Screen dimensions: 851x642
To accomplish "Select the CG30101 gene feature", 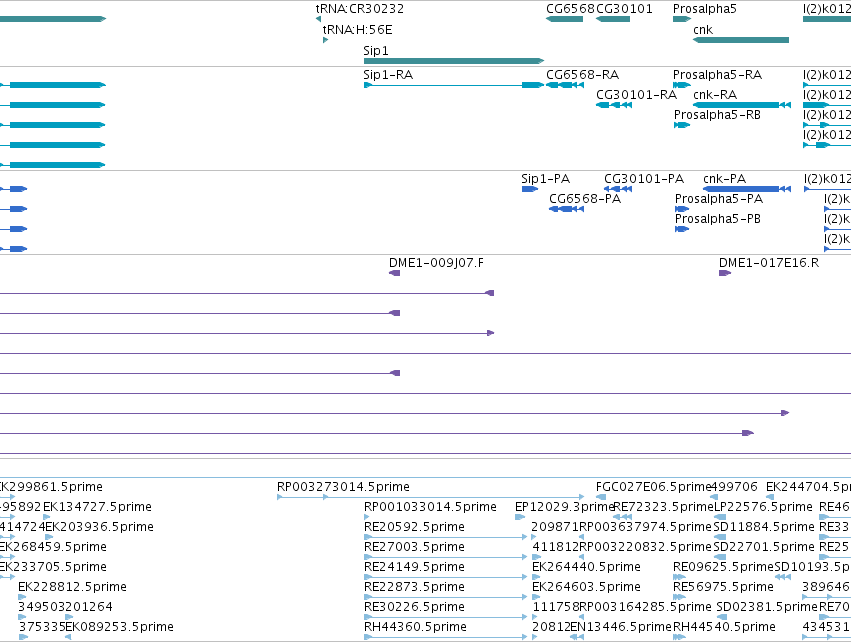I will pyautogui.click(x=613, y=19).
